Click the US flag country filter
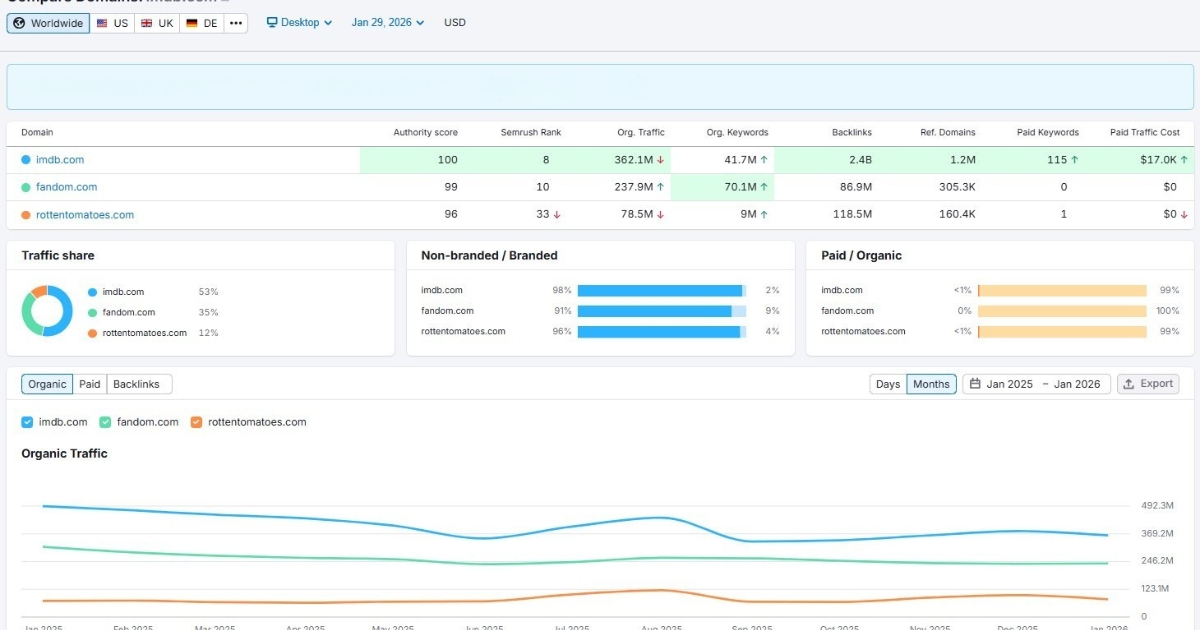This screenshot has width=1200, height=630. tap(112, 22)
